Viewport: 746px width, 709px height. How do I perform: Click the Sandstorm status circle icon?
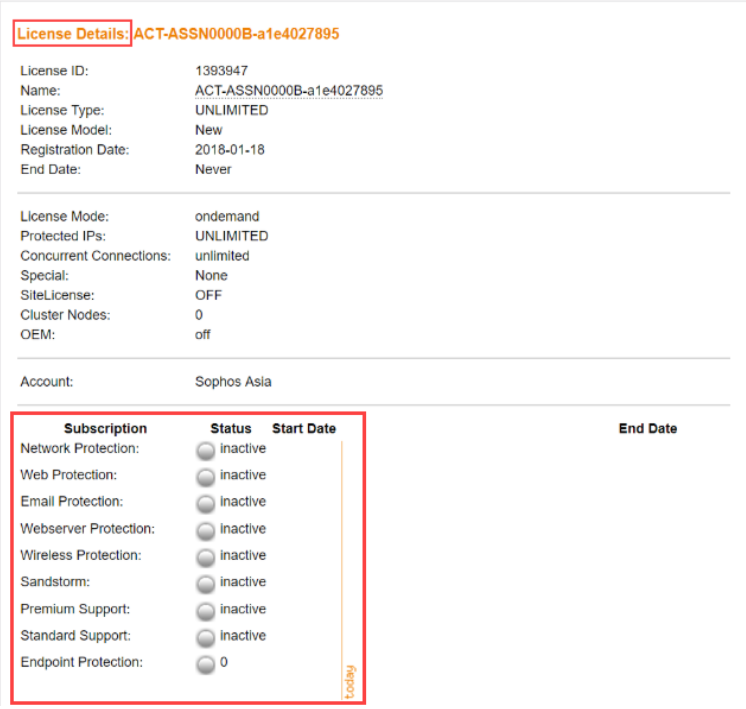click(x=205, y=584)
